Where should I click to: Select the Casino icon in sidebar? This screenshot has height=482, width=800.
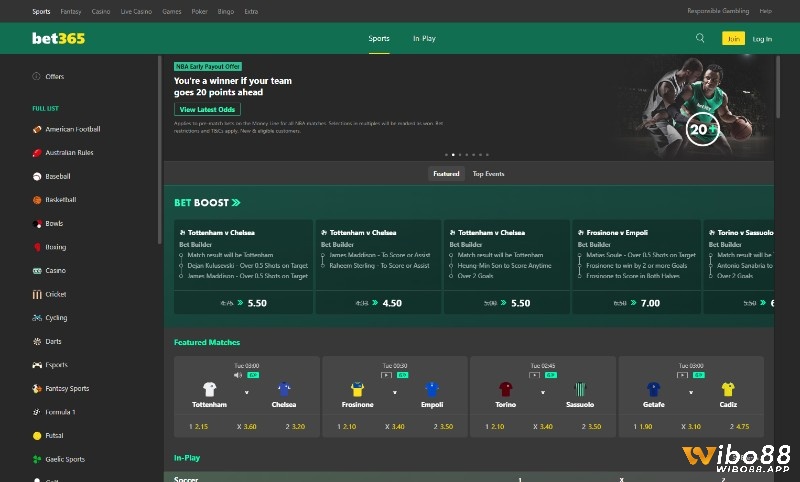(37, 271)
